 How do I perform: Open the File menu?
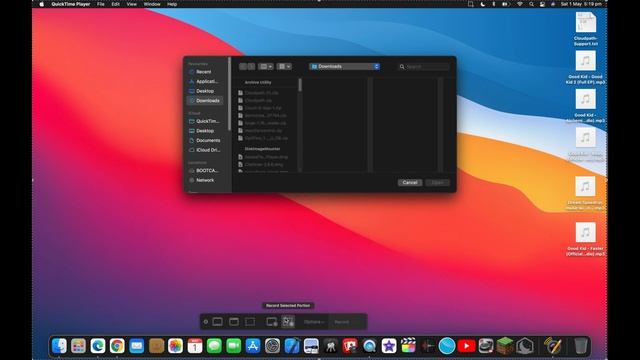pos(100,4)
